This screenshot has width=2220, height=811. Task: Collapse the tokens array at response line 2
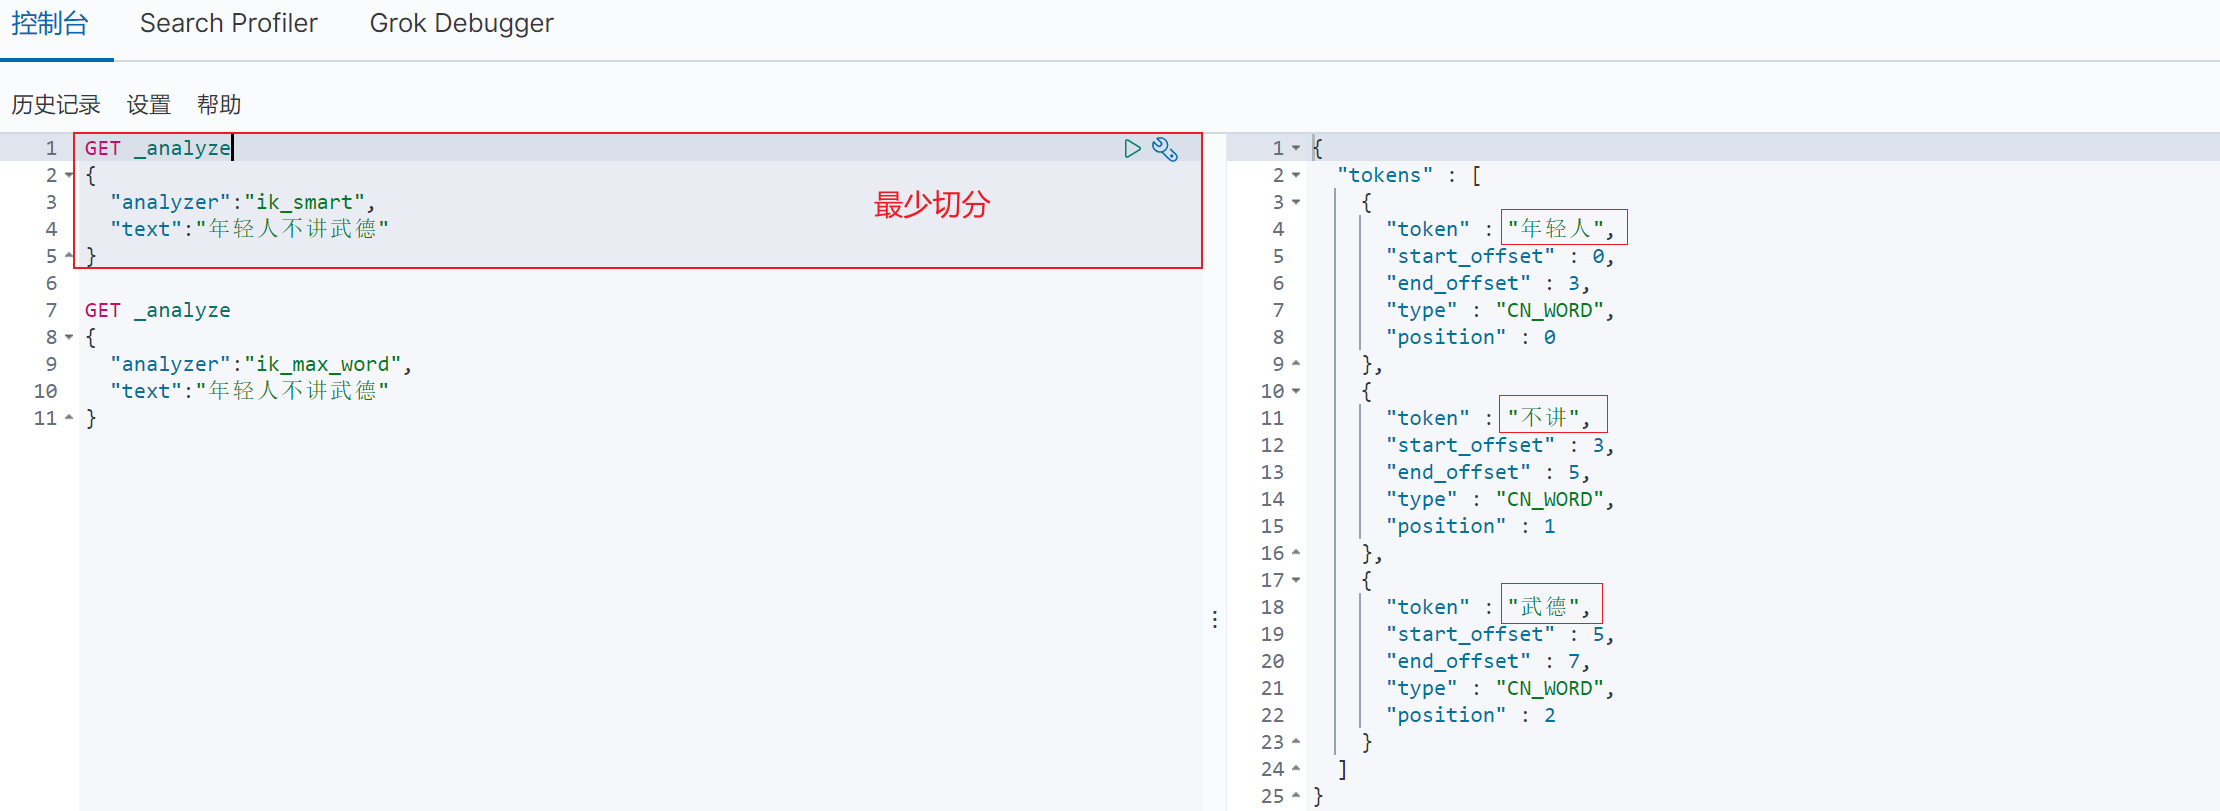(1296, 175)
